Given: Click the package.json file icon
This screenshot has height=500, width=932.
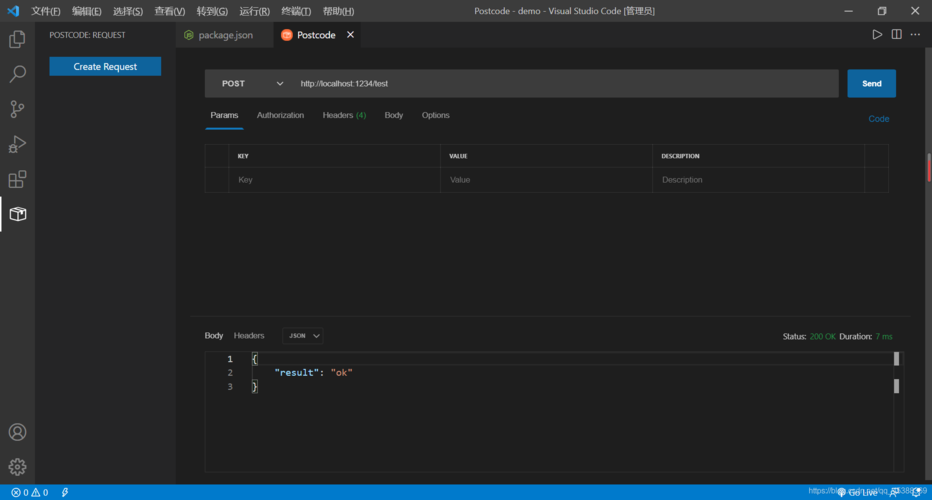Looking at the screenshot, I should [x=188, y=35].
